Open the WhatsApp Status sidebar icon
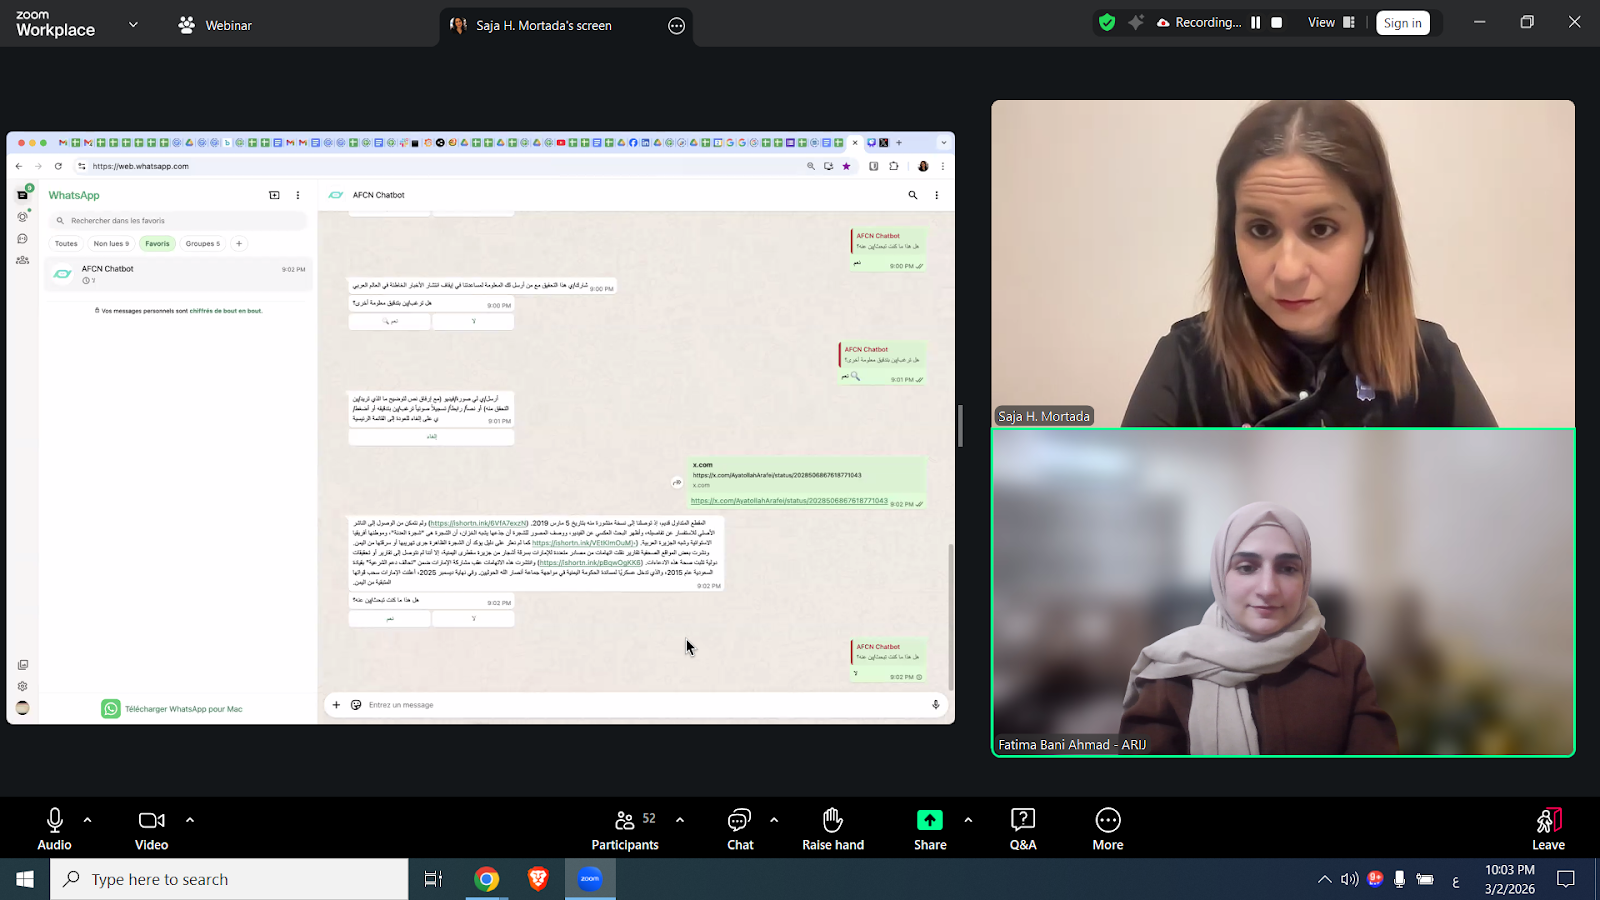Image resolution: width=1600 pixels, height=900 pixels. coord(23,217)
